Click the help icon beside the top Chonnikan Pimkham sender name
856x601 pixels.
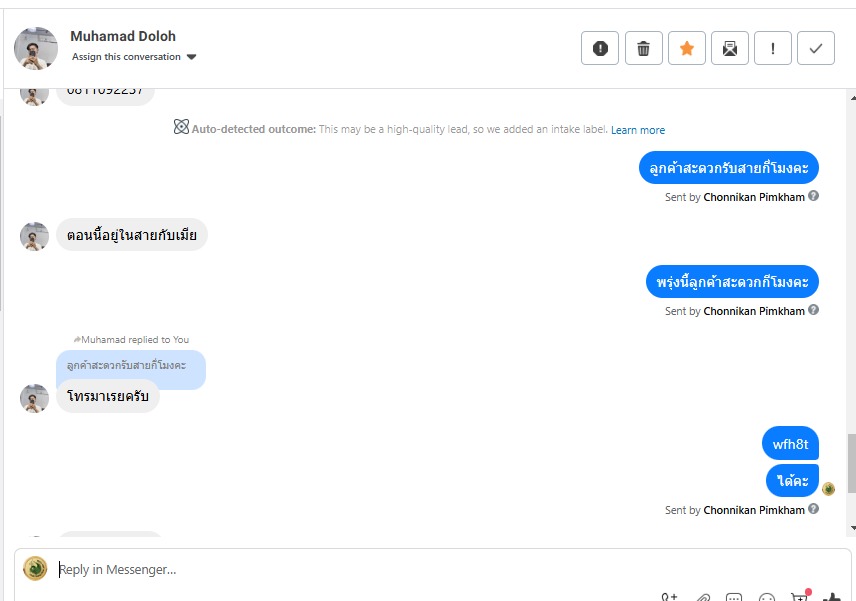tap(813, 196)
